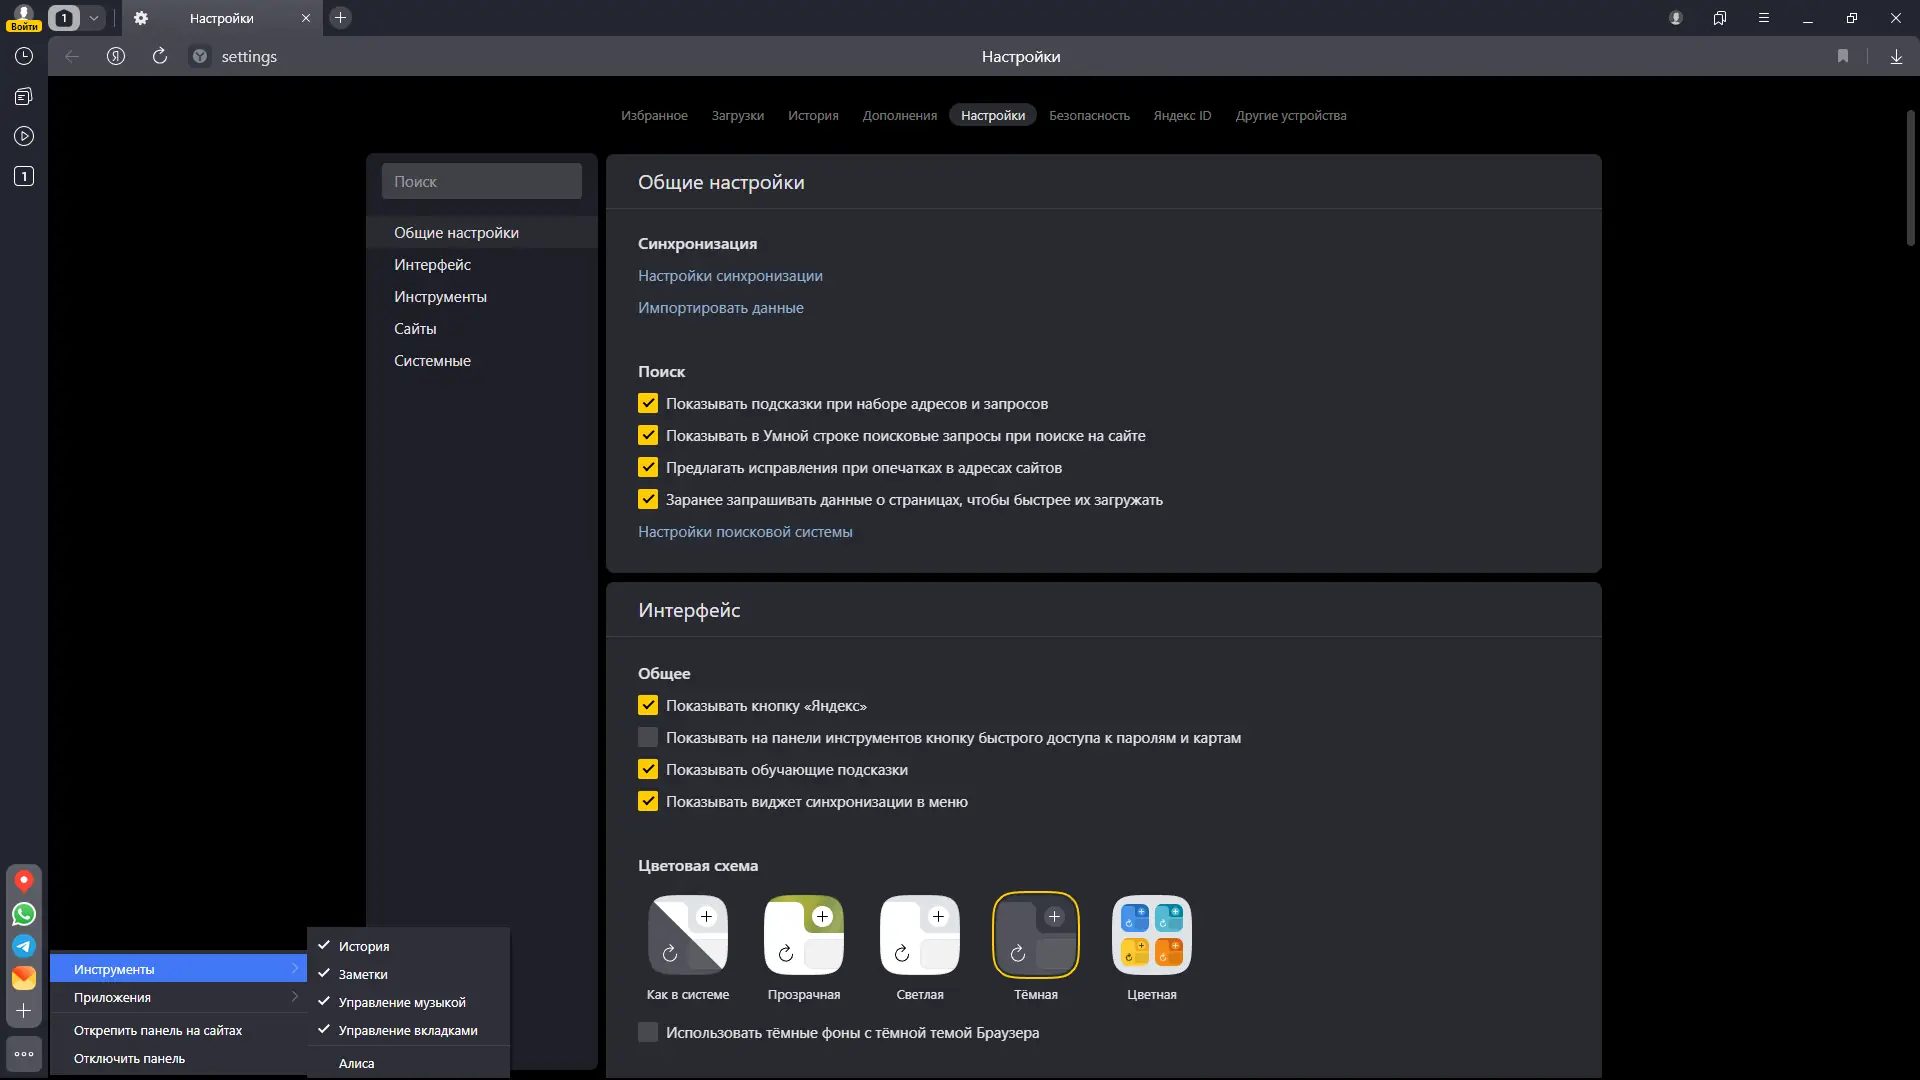Toggle dark backgrounds with dark theme checkbox
The image size is (1920, 1080).
pyautogui.click(x=648, y=1033)
